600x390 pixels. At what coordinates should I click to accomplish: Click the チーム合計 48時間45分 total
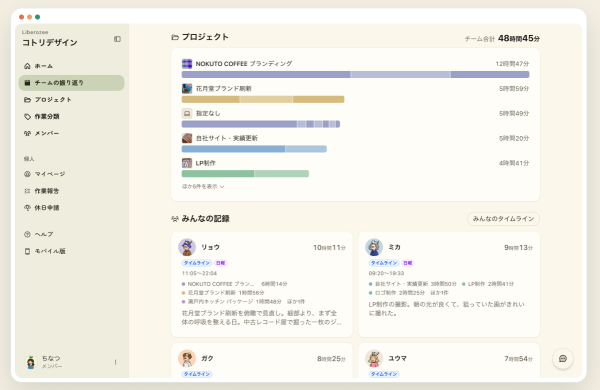[x=502, y=39]
